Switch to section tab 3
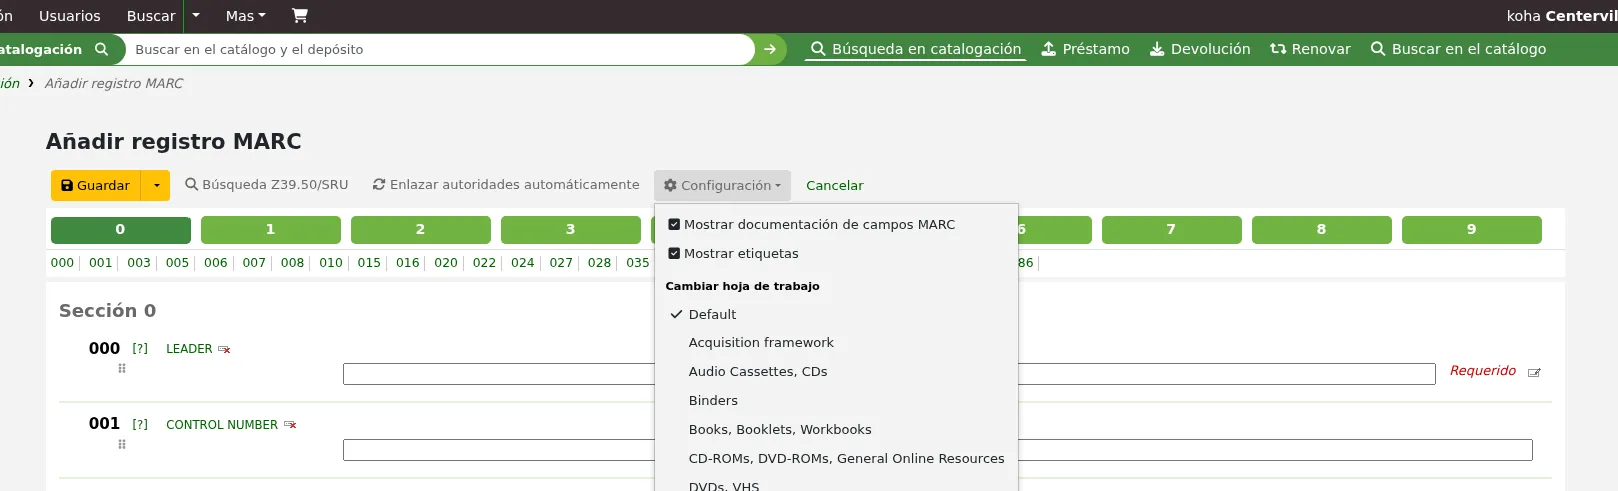Screen dimensions: 1618x491 point(571,230)
